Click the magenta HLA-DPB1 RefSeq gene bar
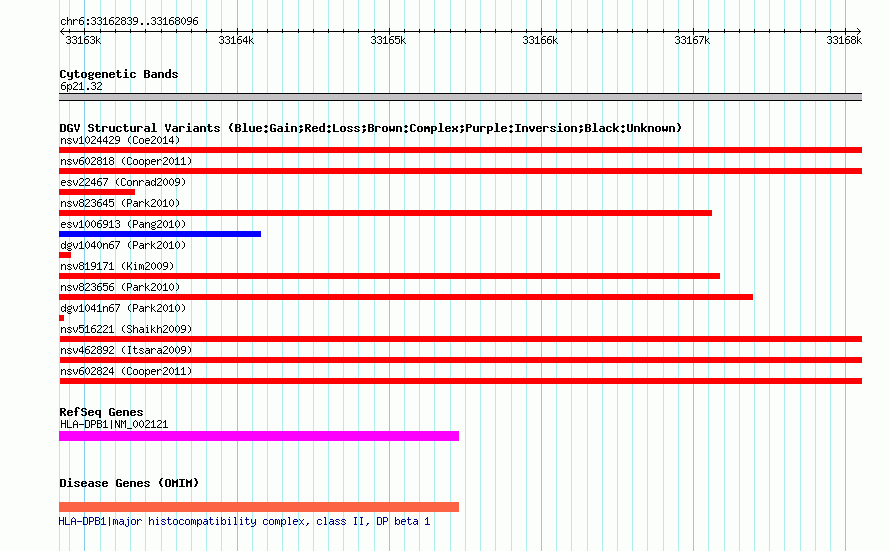 [259, 436]
